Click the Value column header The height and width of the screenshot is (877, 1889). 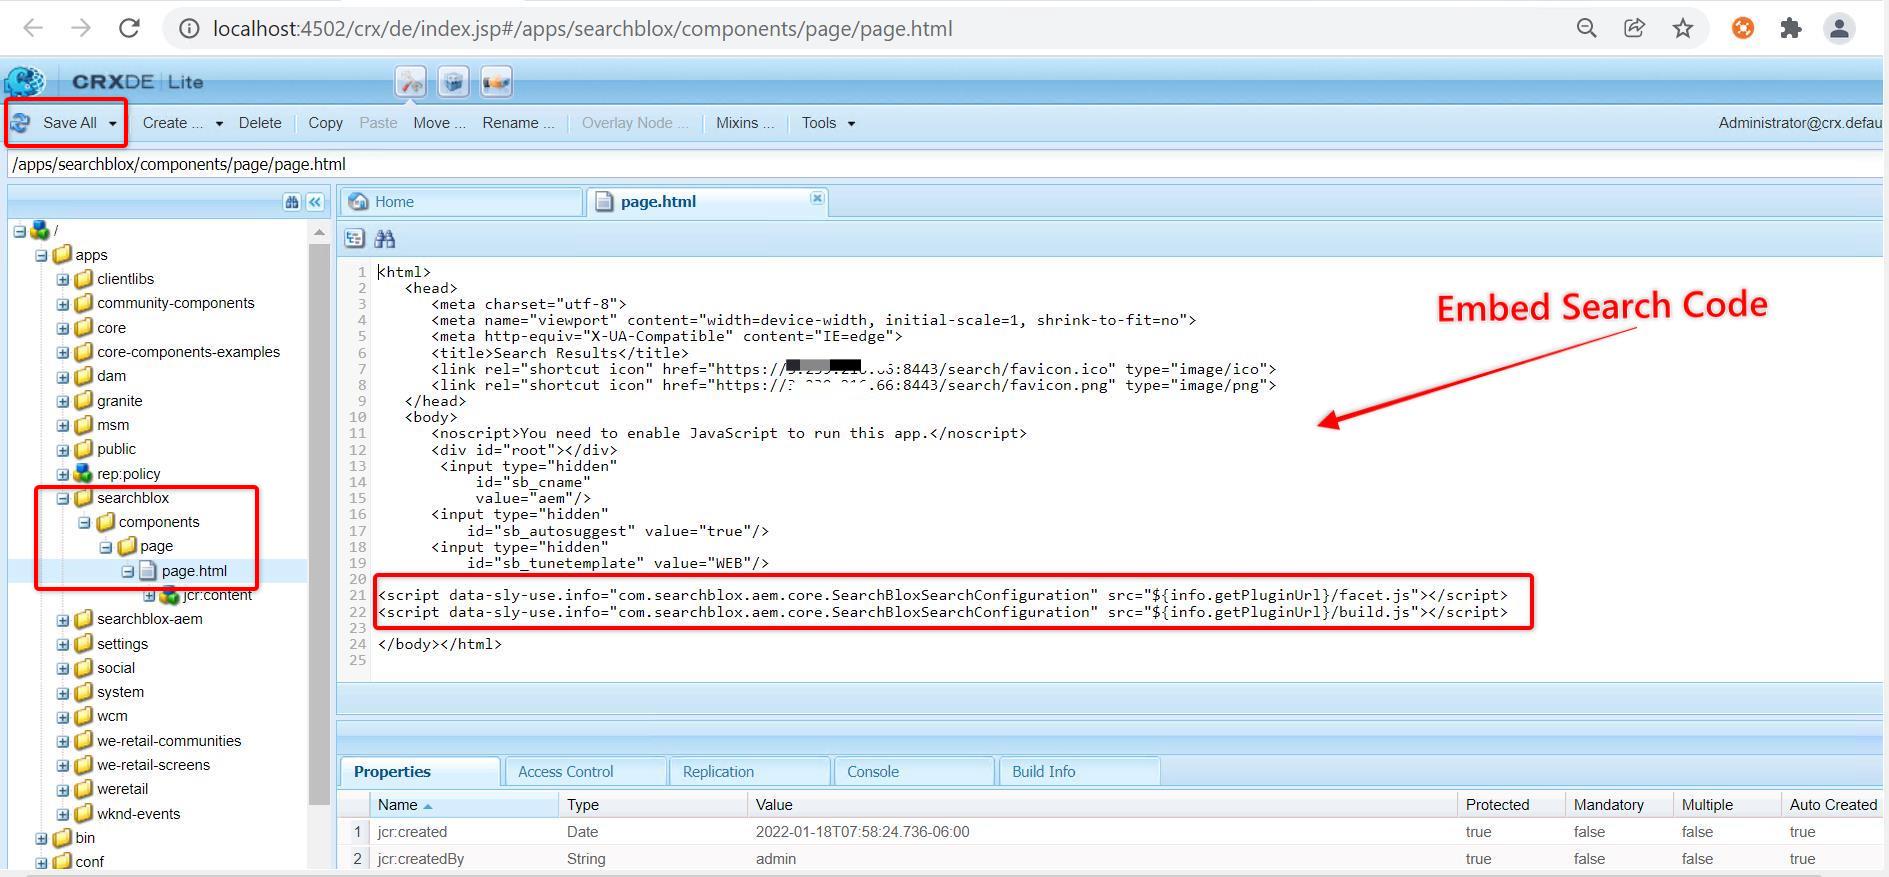1102,805
